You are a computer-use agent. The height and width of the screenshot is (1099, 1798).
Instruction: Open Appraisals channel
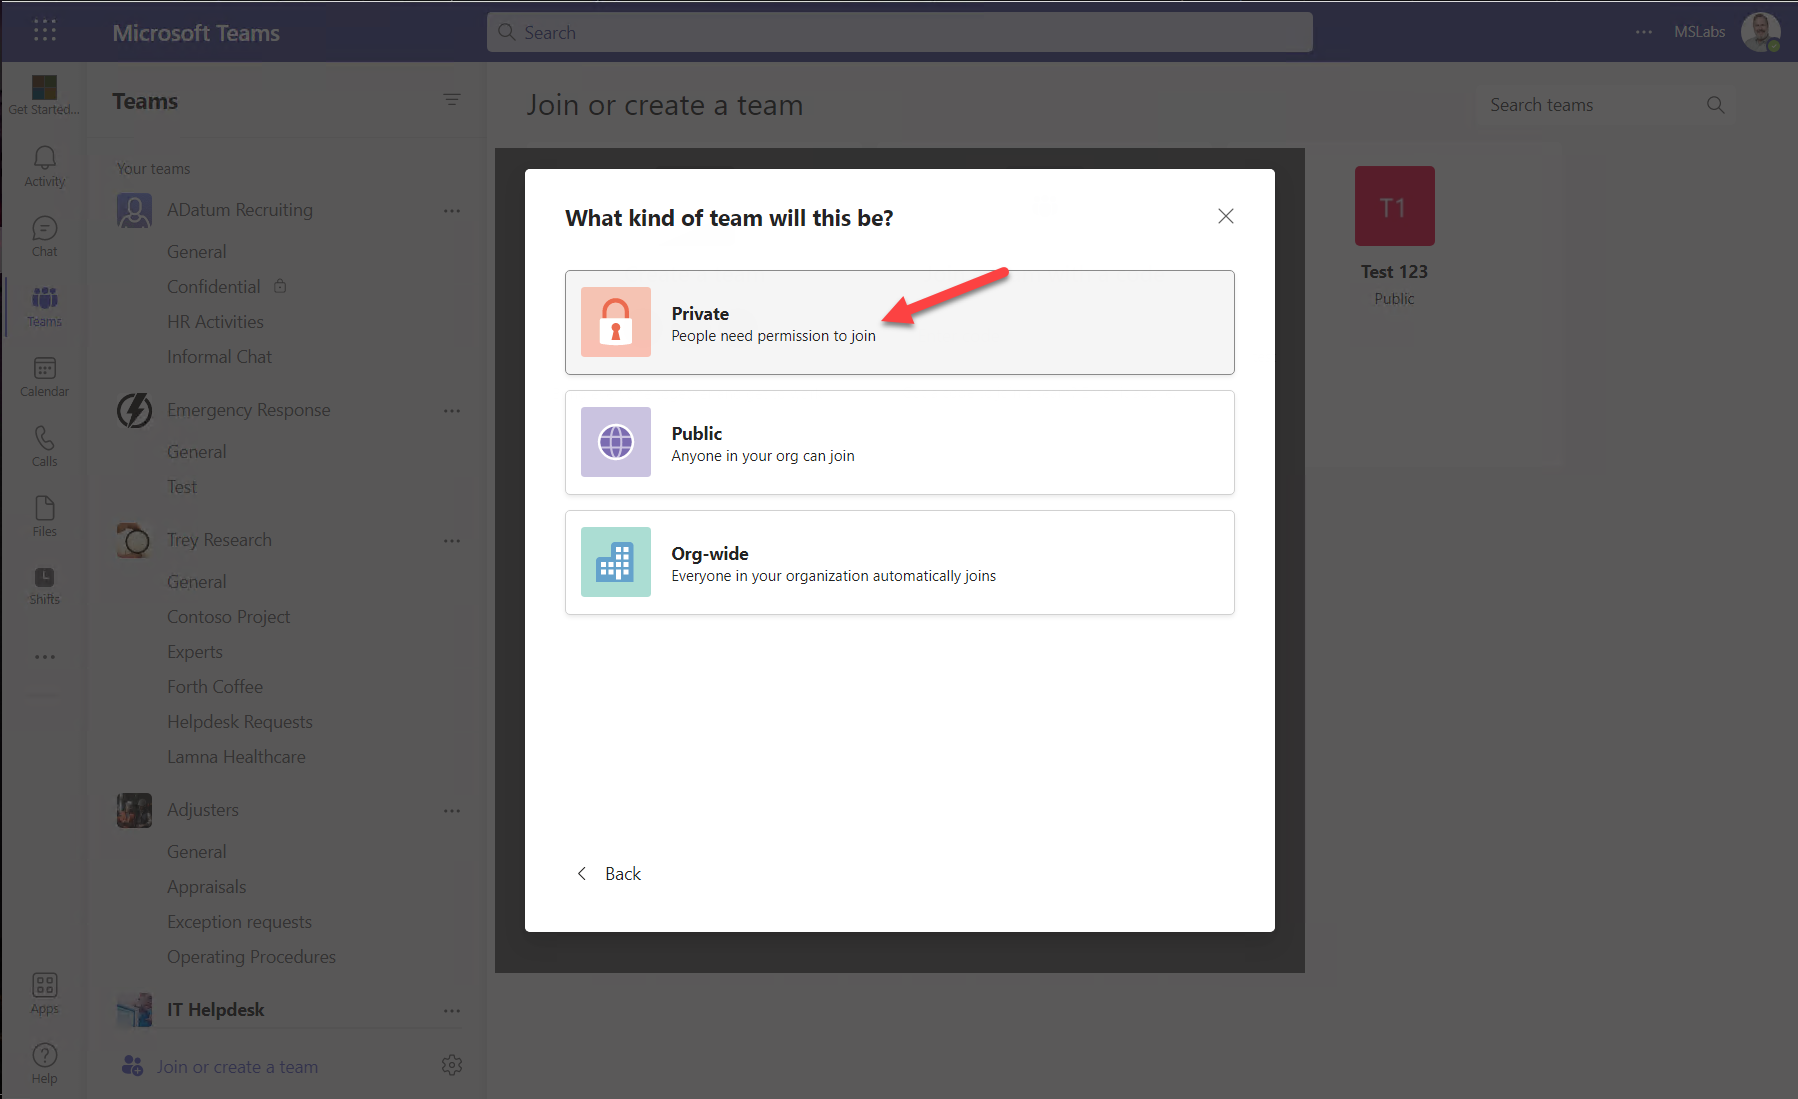(x=206, y=887)
